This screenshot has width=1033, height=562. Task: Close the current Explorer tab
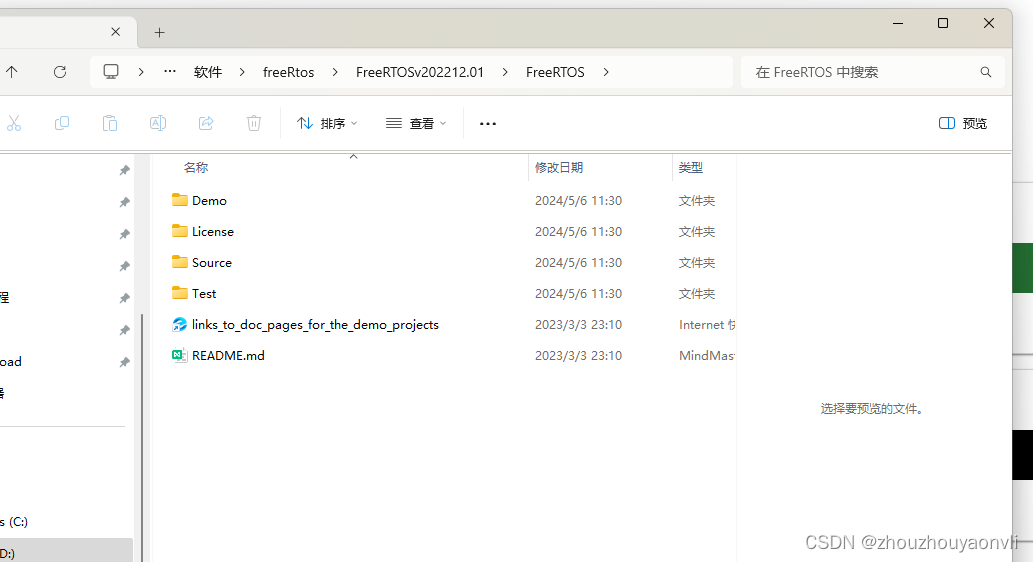tap(115, 32)
